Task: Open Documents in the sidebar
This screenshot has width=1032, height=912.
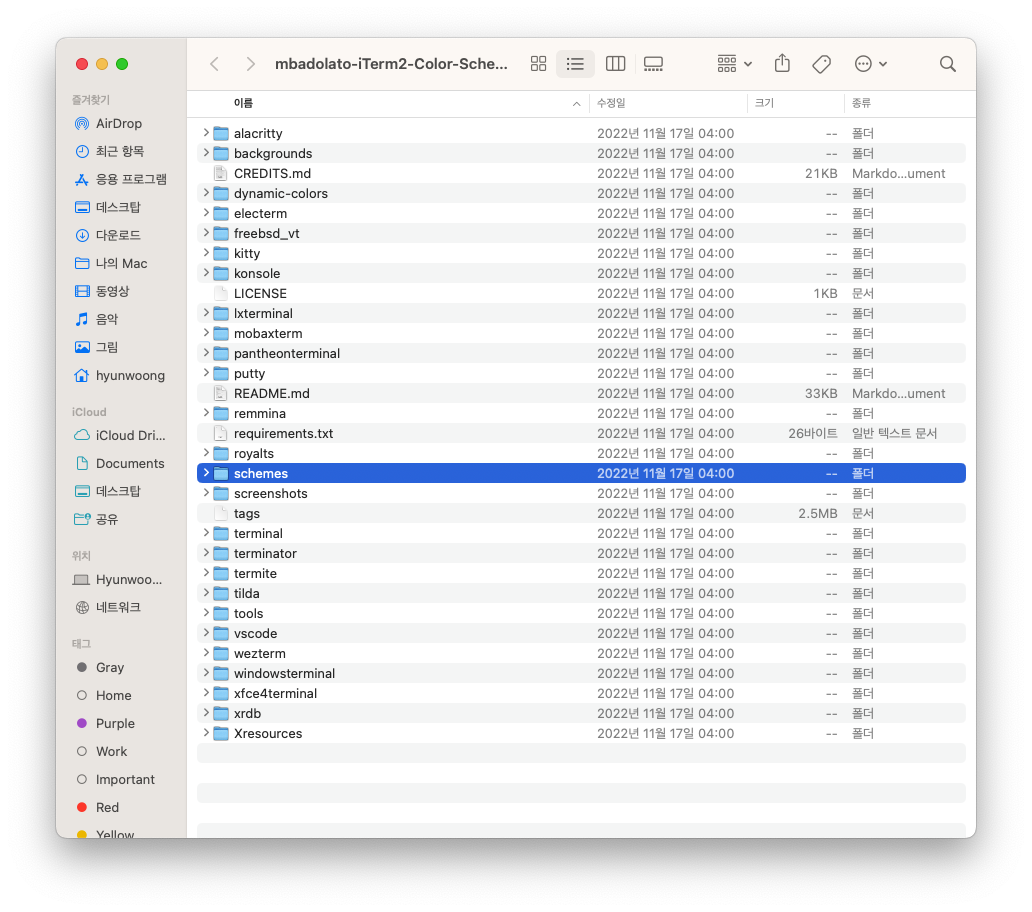Action: [119, 463]
